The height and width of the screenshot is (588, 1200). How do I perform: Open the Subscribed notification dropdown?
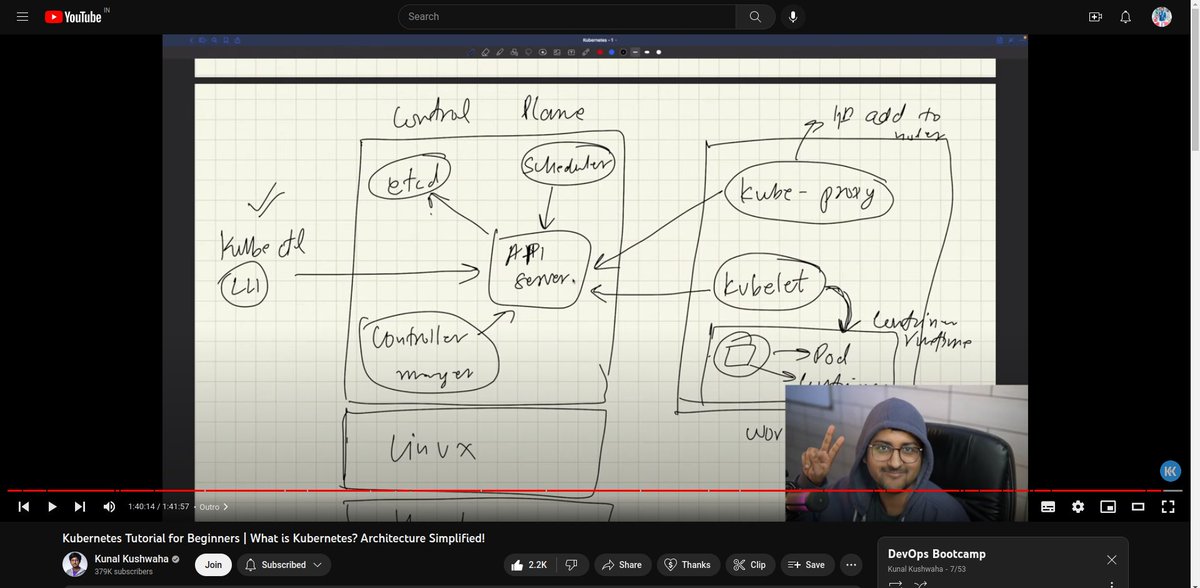pyautogui.click(x=284, y=565)
